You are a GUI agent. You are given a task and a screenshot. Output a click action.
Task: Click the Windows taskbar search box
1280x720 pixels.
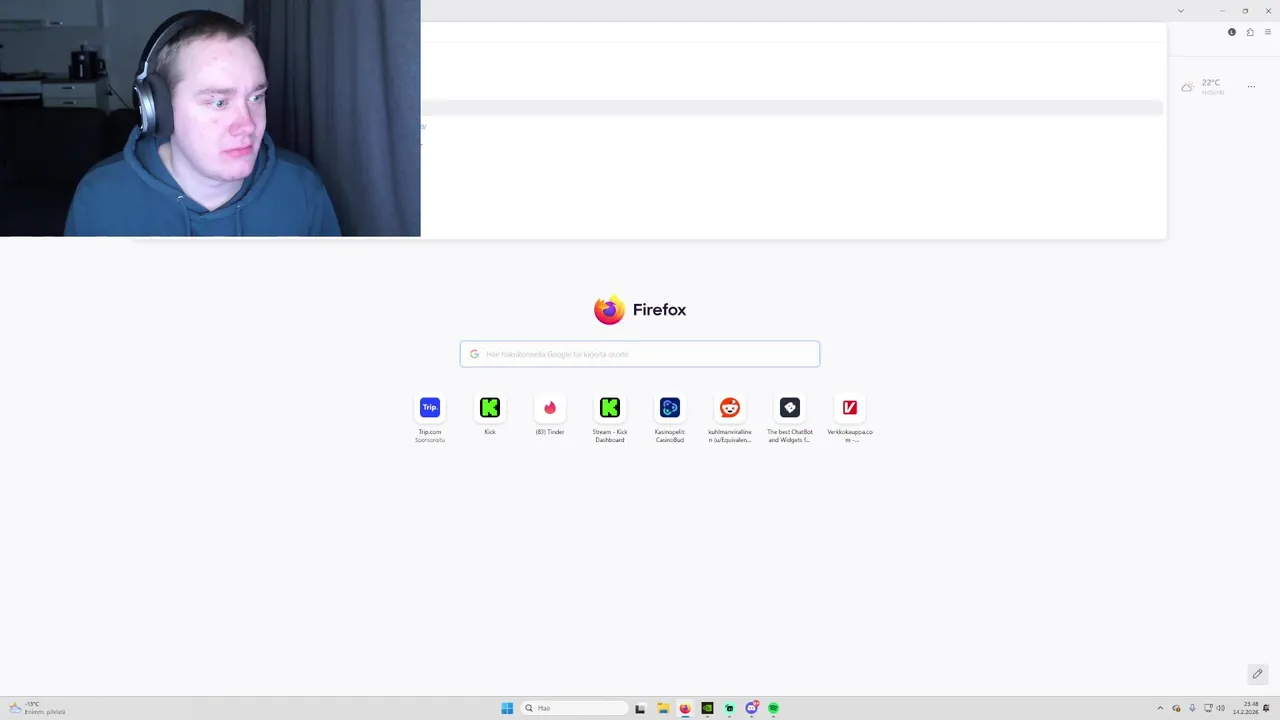coord(575,708)
